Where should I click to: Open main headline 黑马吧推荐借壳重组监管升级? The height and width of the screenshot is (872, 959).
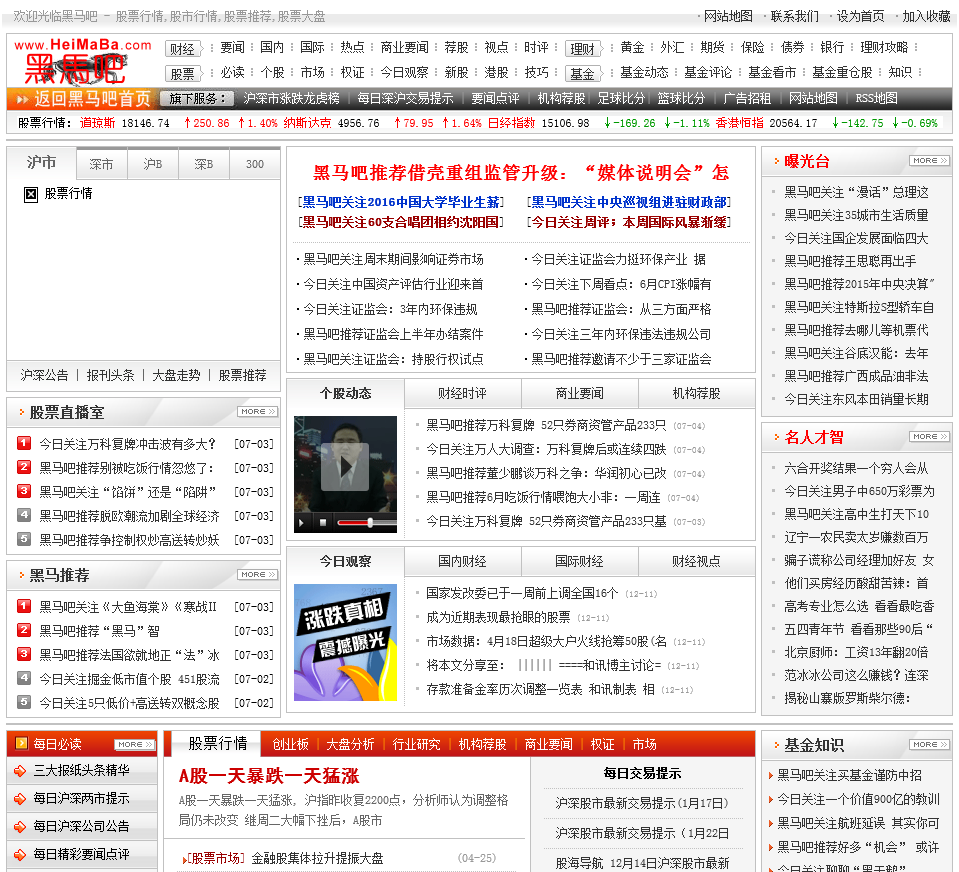click(521, 173)
